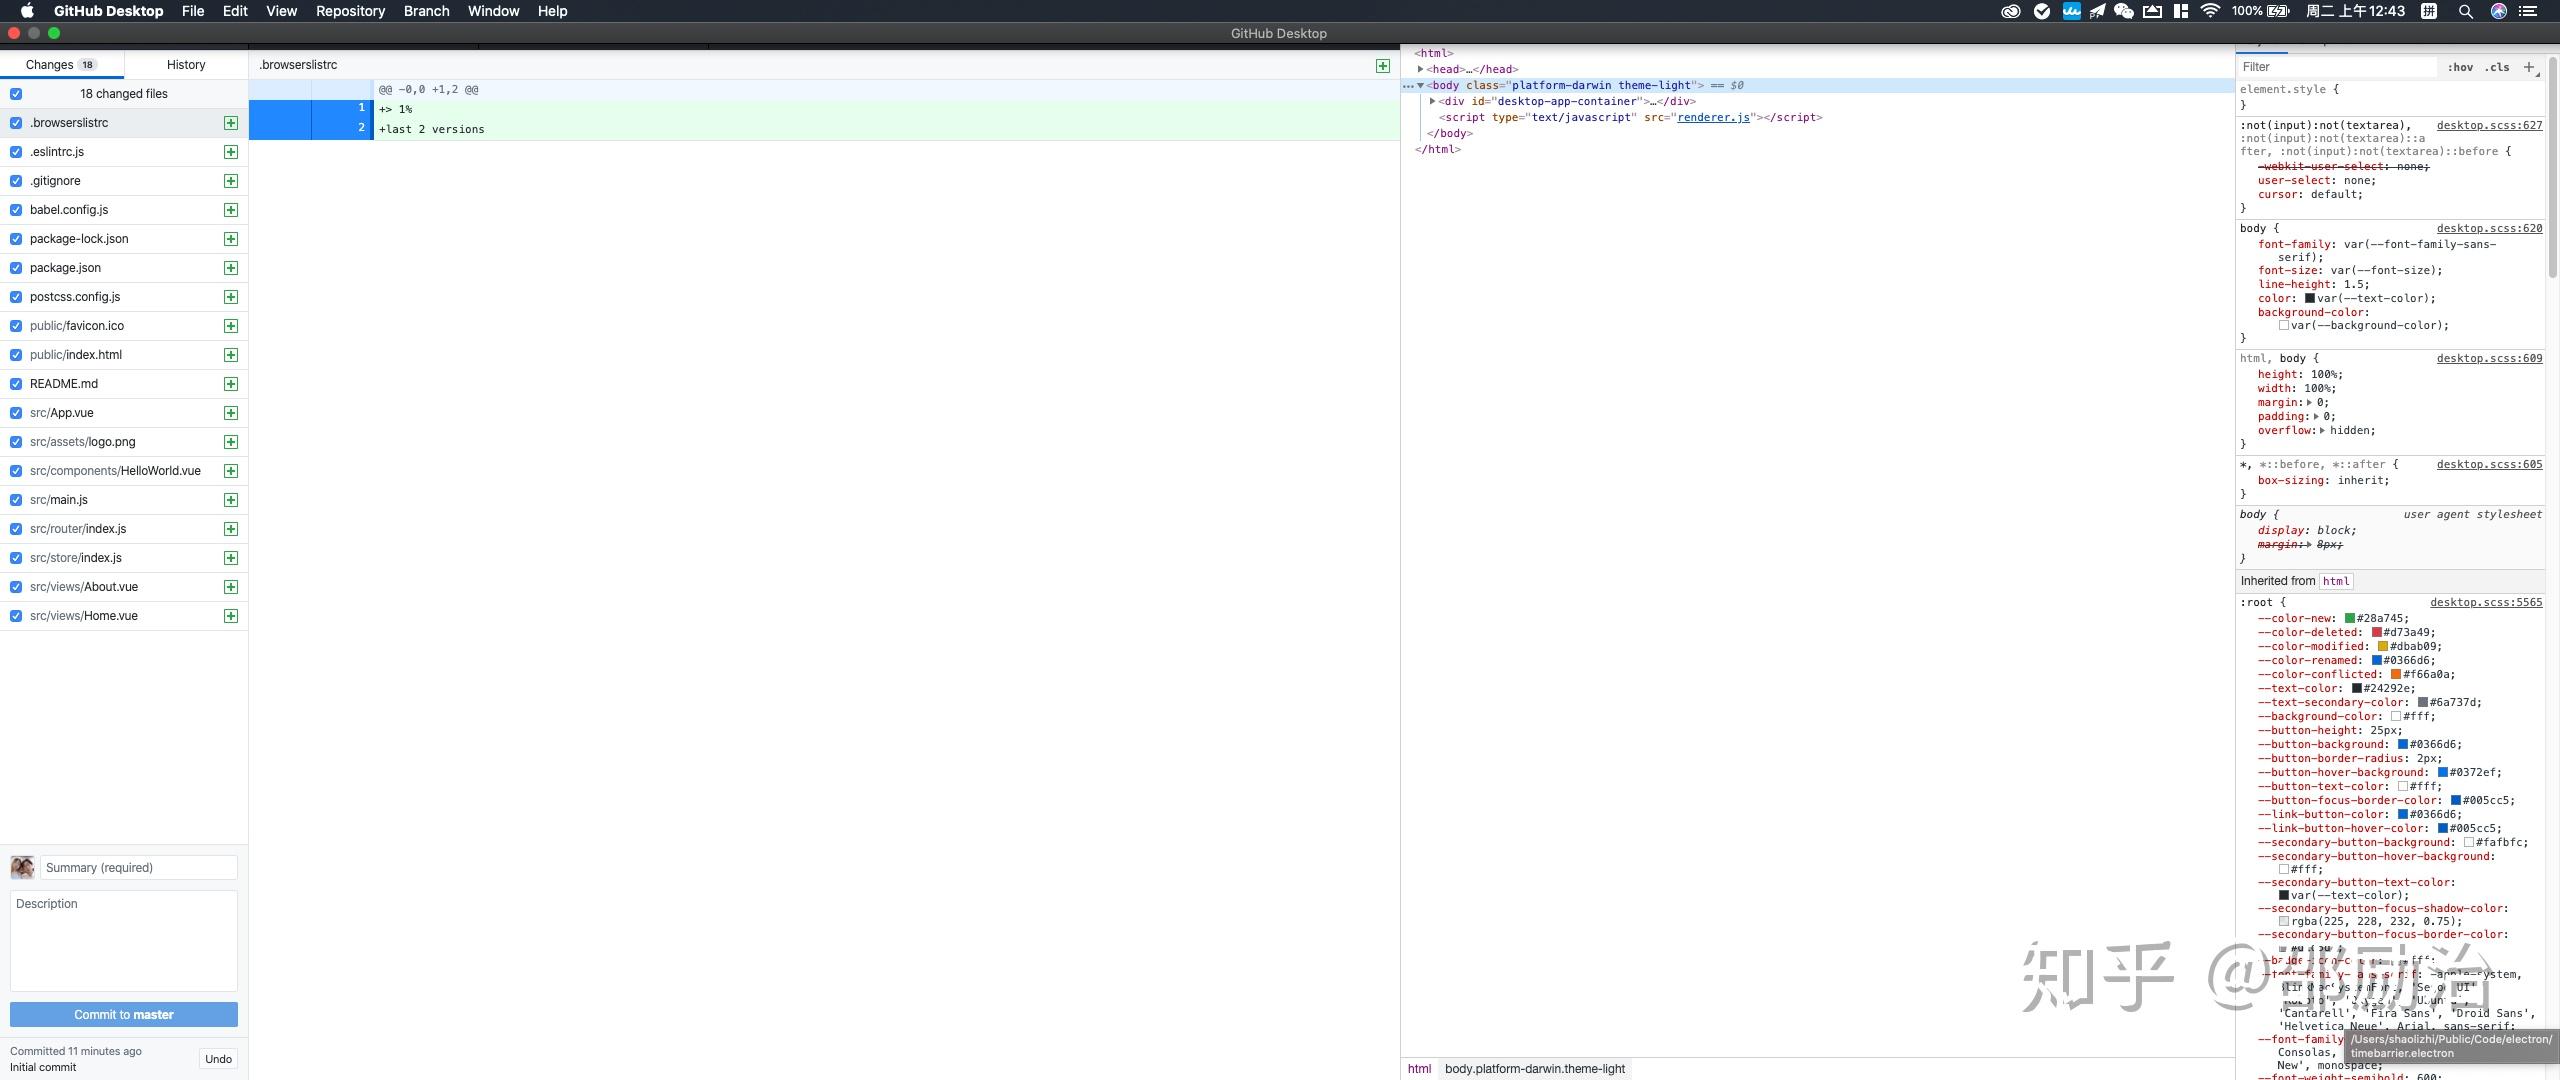The height and width of the screenshot is (1080, 2560).
Task: Uncheck the README.md file checkbox
Action: [x=15, y=384]
